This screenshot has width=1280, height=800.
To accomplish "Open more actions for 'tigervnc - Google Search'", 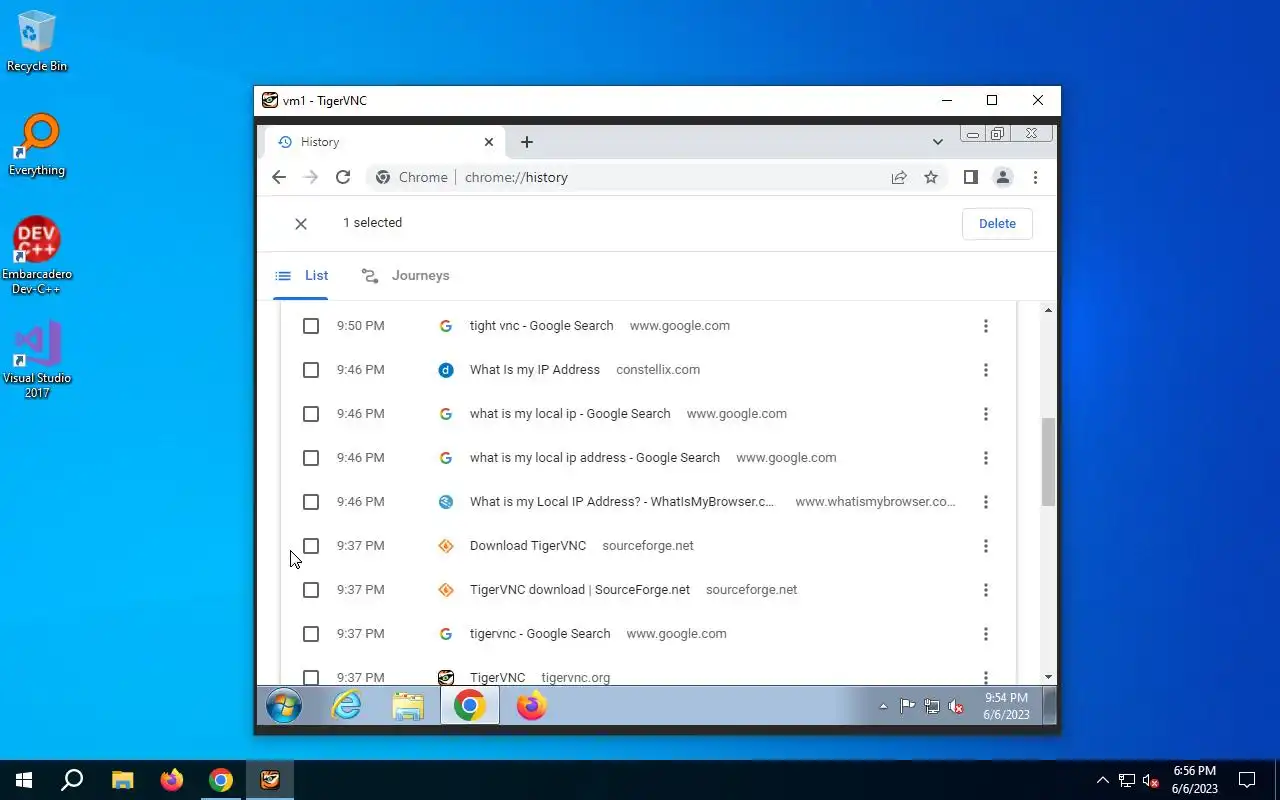I will click(986, 634).
